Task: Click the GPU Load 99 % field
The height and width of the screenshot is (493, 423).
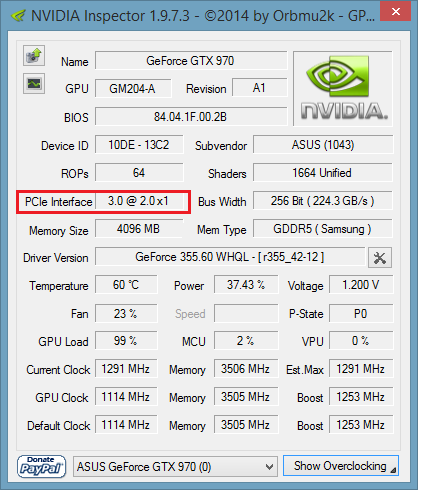Action: click(126, 341)
